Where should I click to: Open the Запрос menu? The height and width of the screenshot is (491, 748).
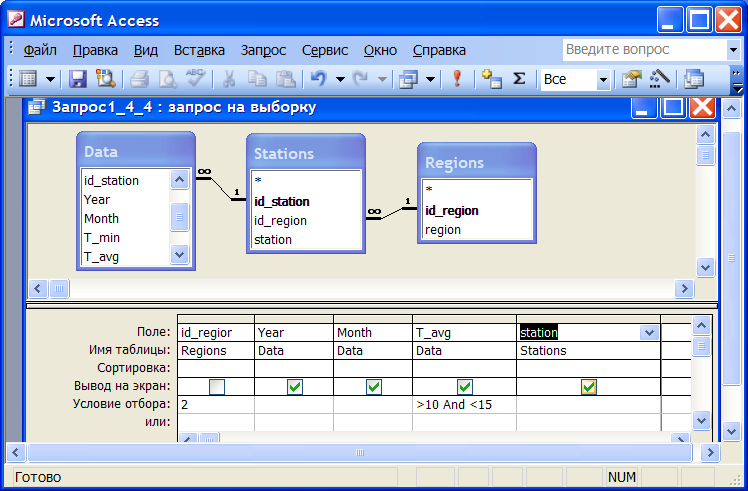click(x=263, y=50)
